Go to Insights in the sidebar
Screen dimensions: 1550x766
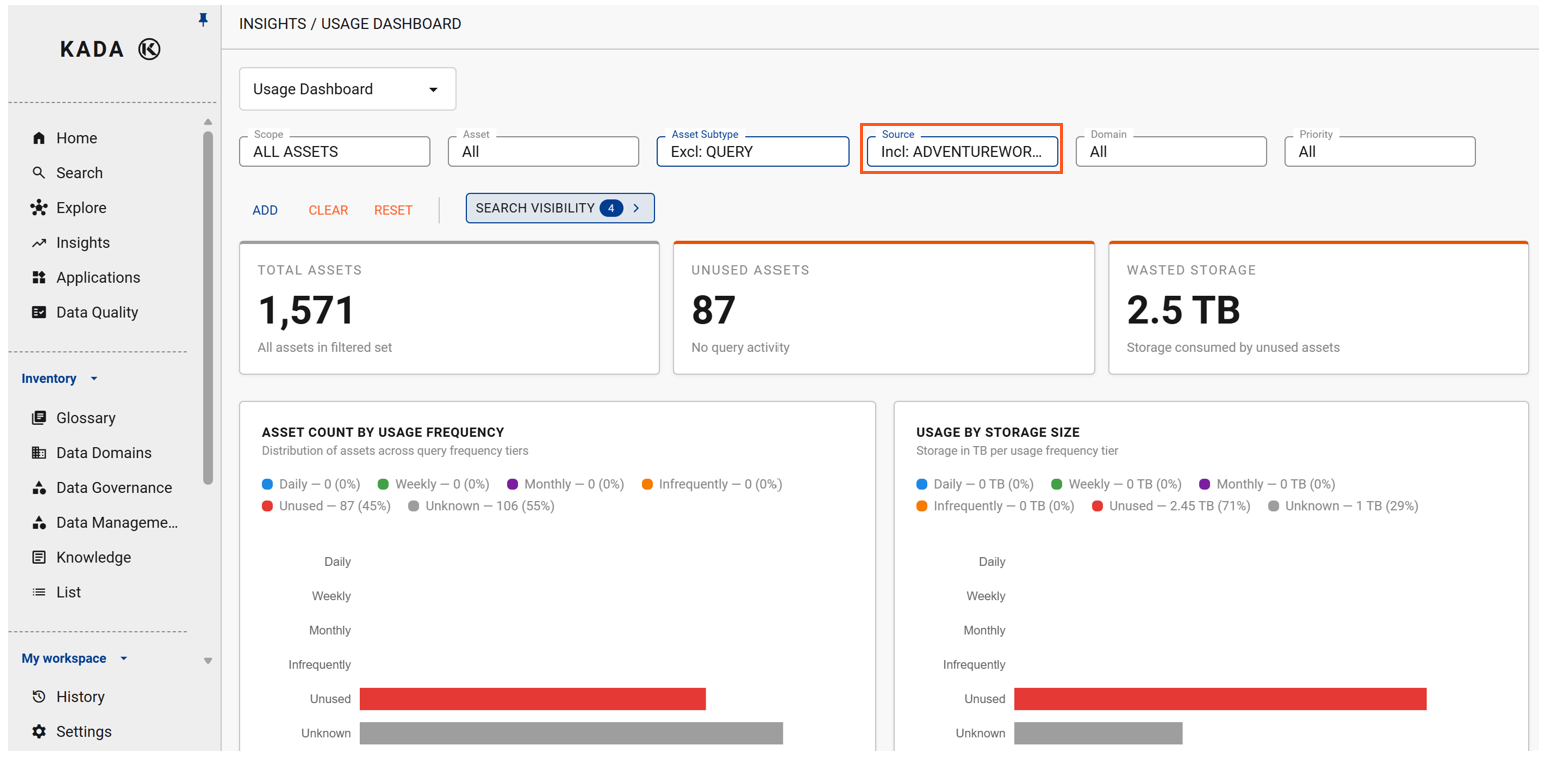click(x=83, y=243)
